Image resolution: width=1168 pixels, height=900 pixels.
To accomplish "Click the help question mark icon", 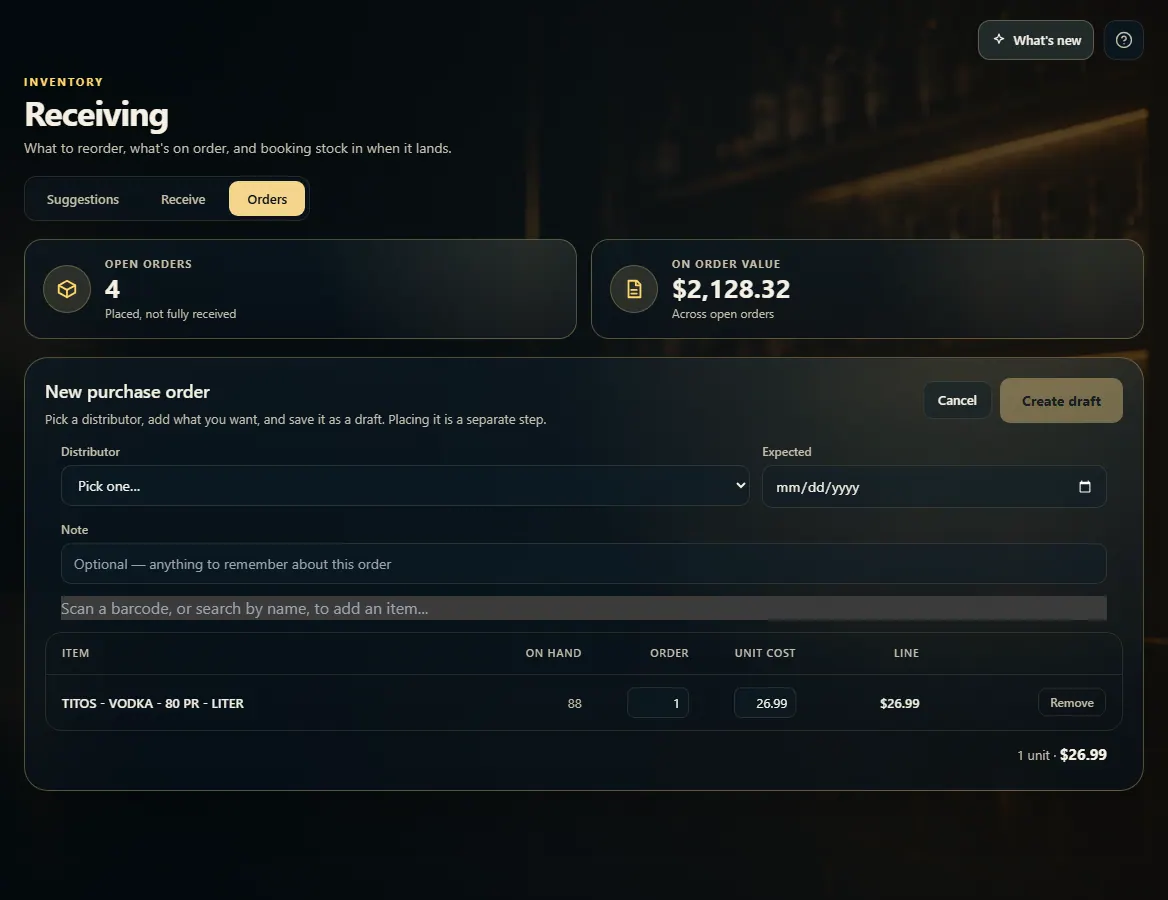I will pyautogui.click(x=1123, y=40).
